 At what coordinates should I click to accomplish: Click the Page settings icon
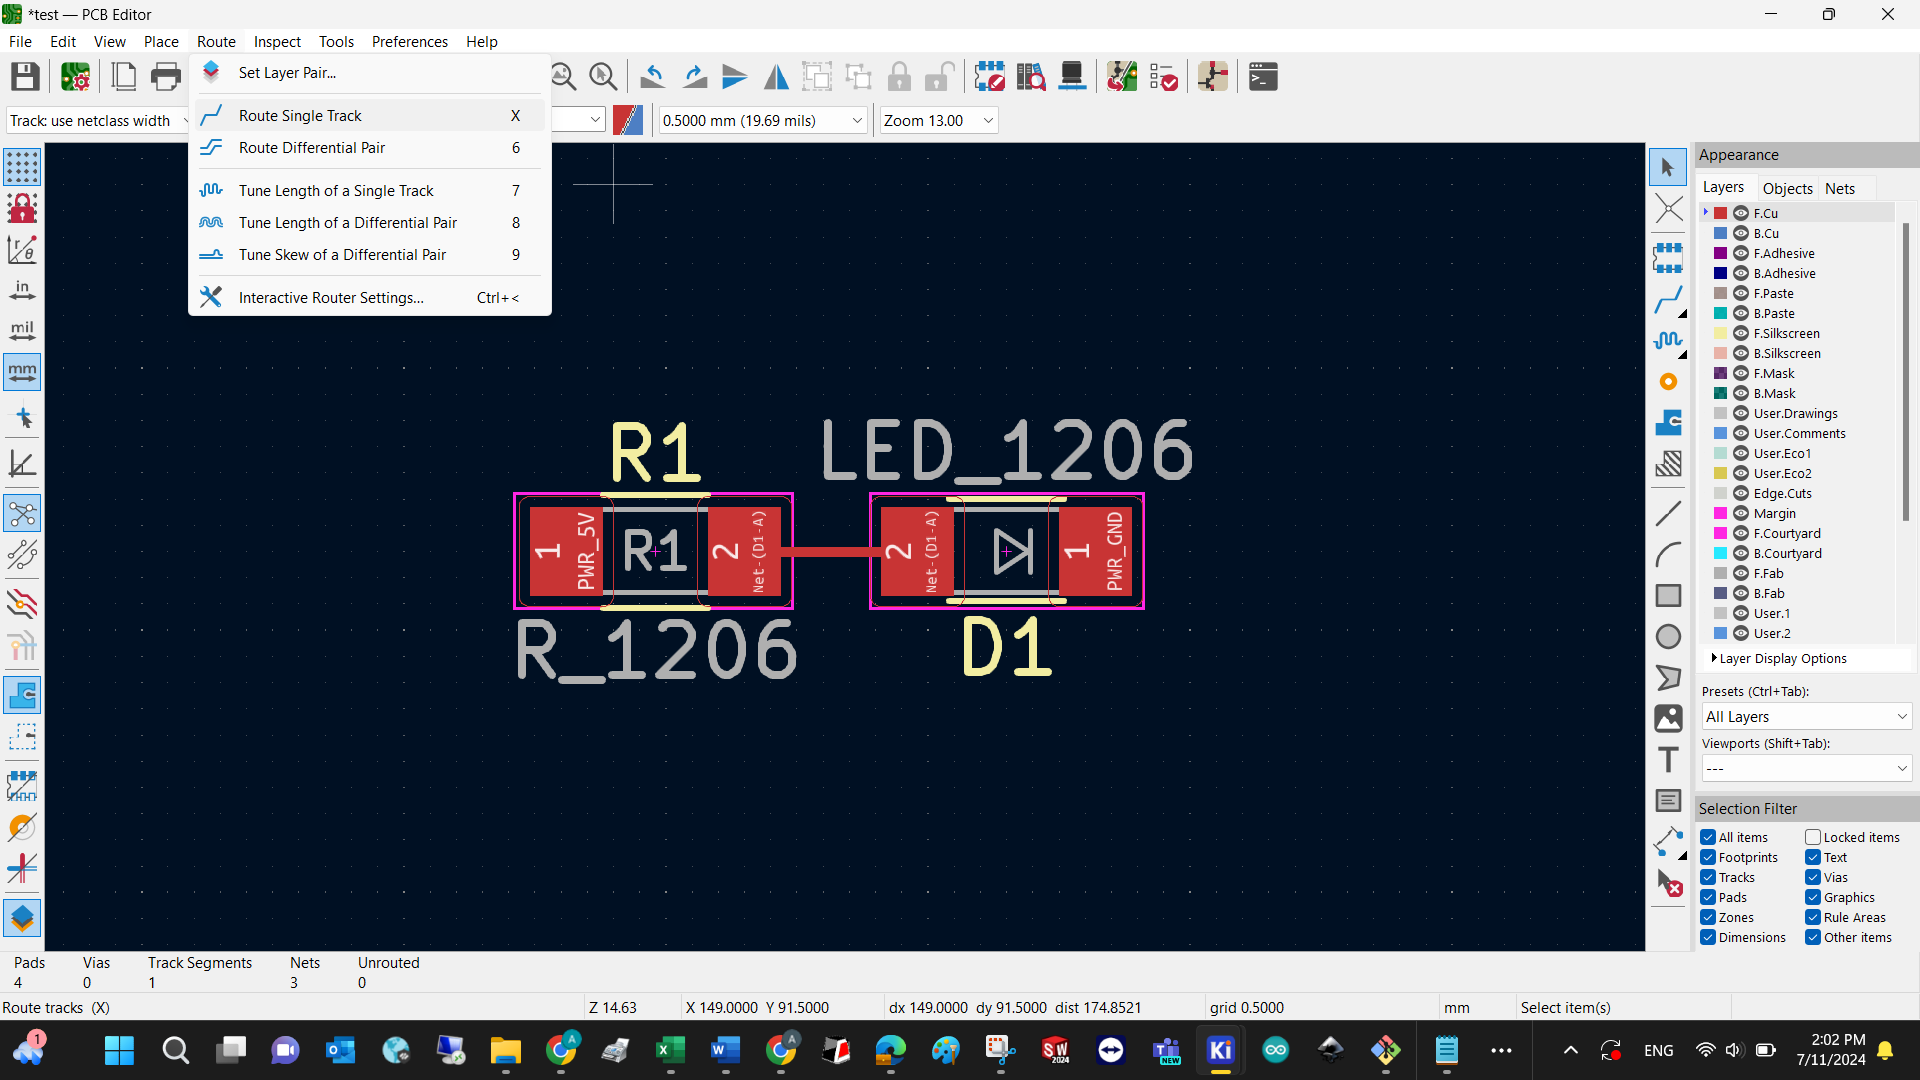pos(124,77)
